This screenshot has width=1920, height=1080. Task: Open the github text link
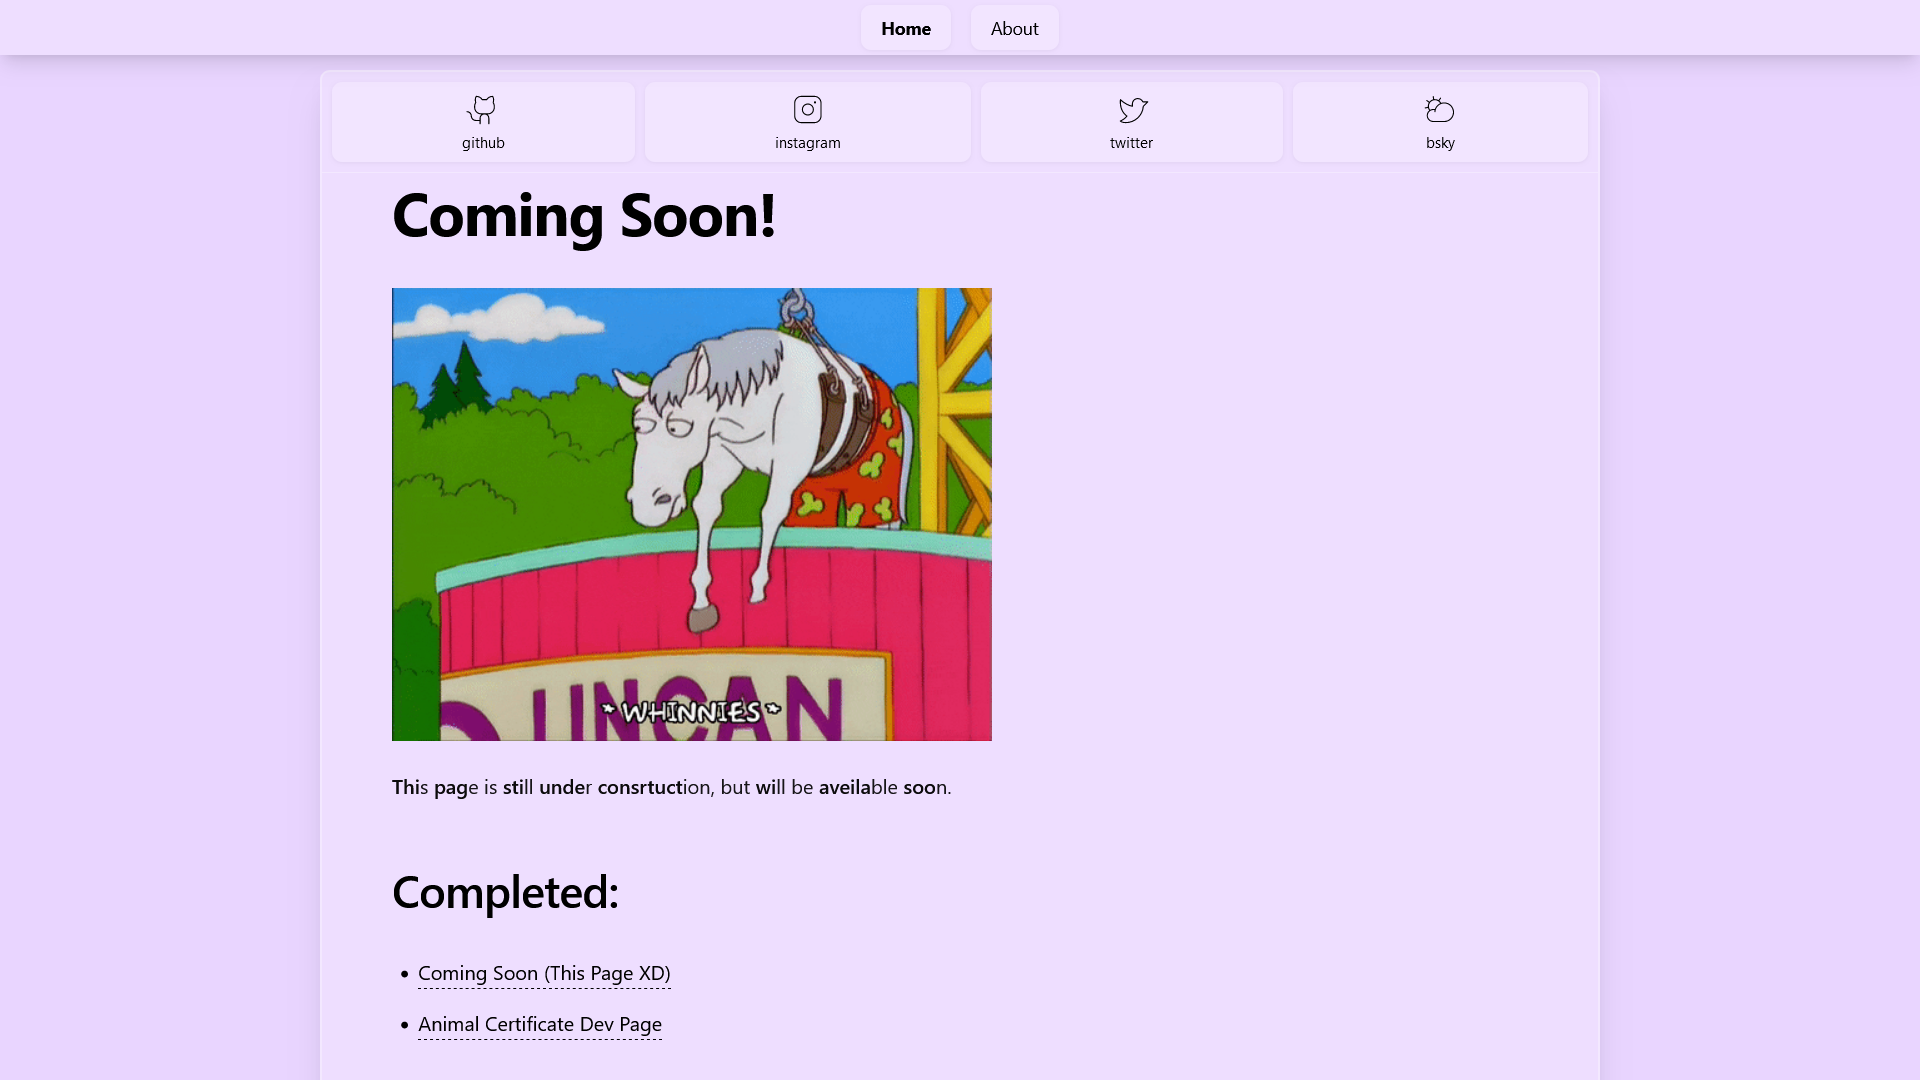coord(483,143)
